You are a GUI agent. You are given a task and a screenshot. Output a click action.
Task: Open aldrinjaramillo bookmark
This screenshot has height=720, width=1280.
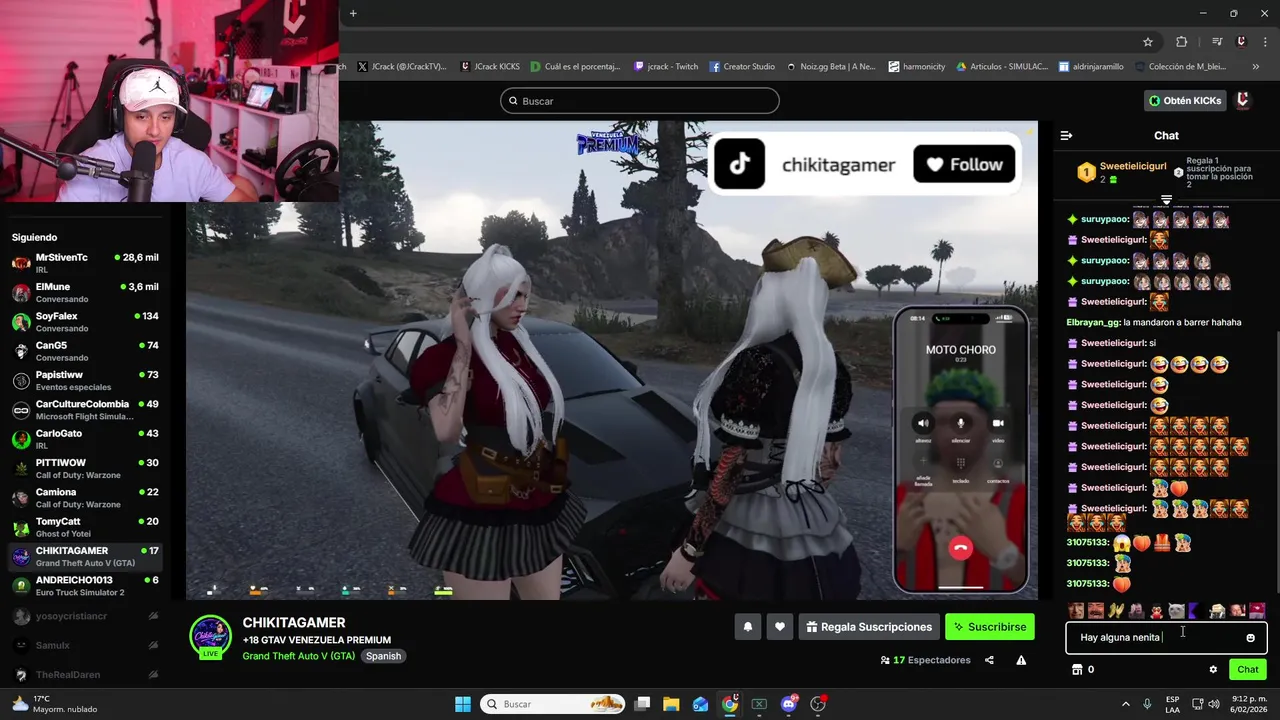pyautogui.click(x=1092, y=67)
